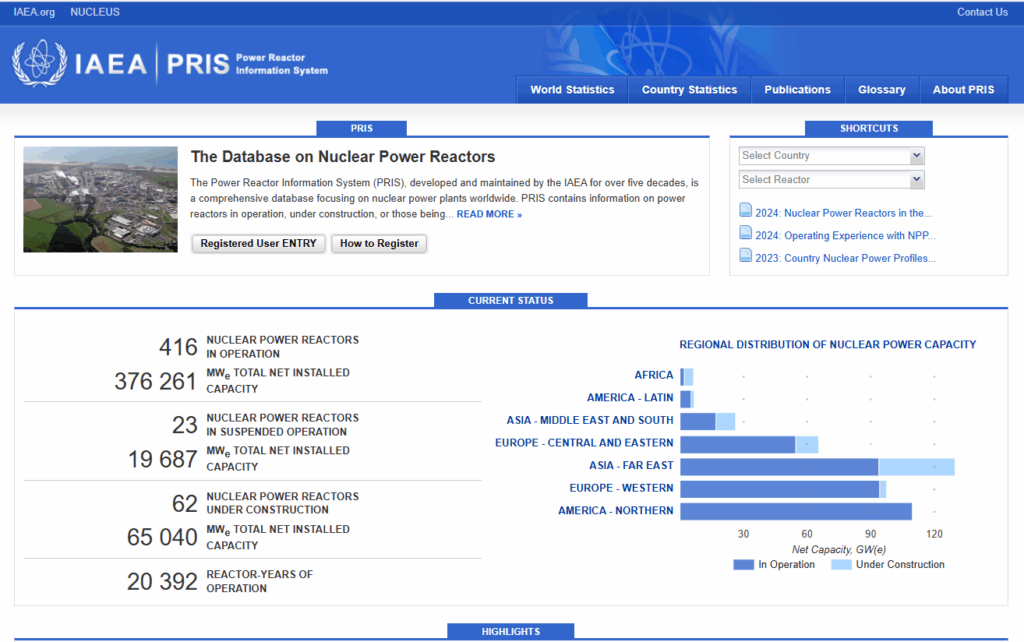1024x642 pixels.
Task: Visit the NUCLEUS link in top bar
Action: 95,12
